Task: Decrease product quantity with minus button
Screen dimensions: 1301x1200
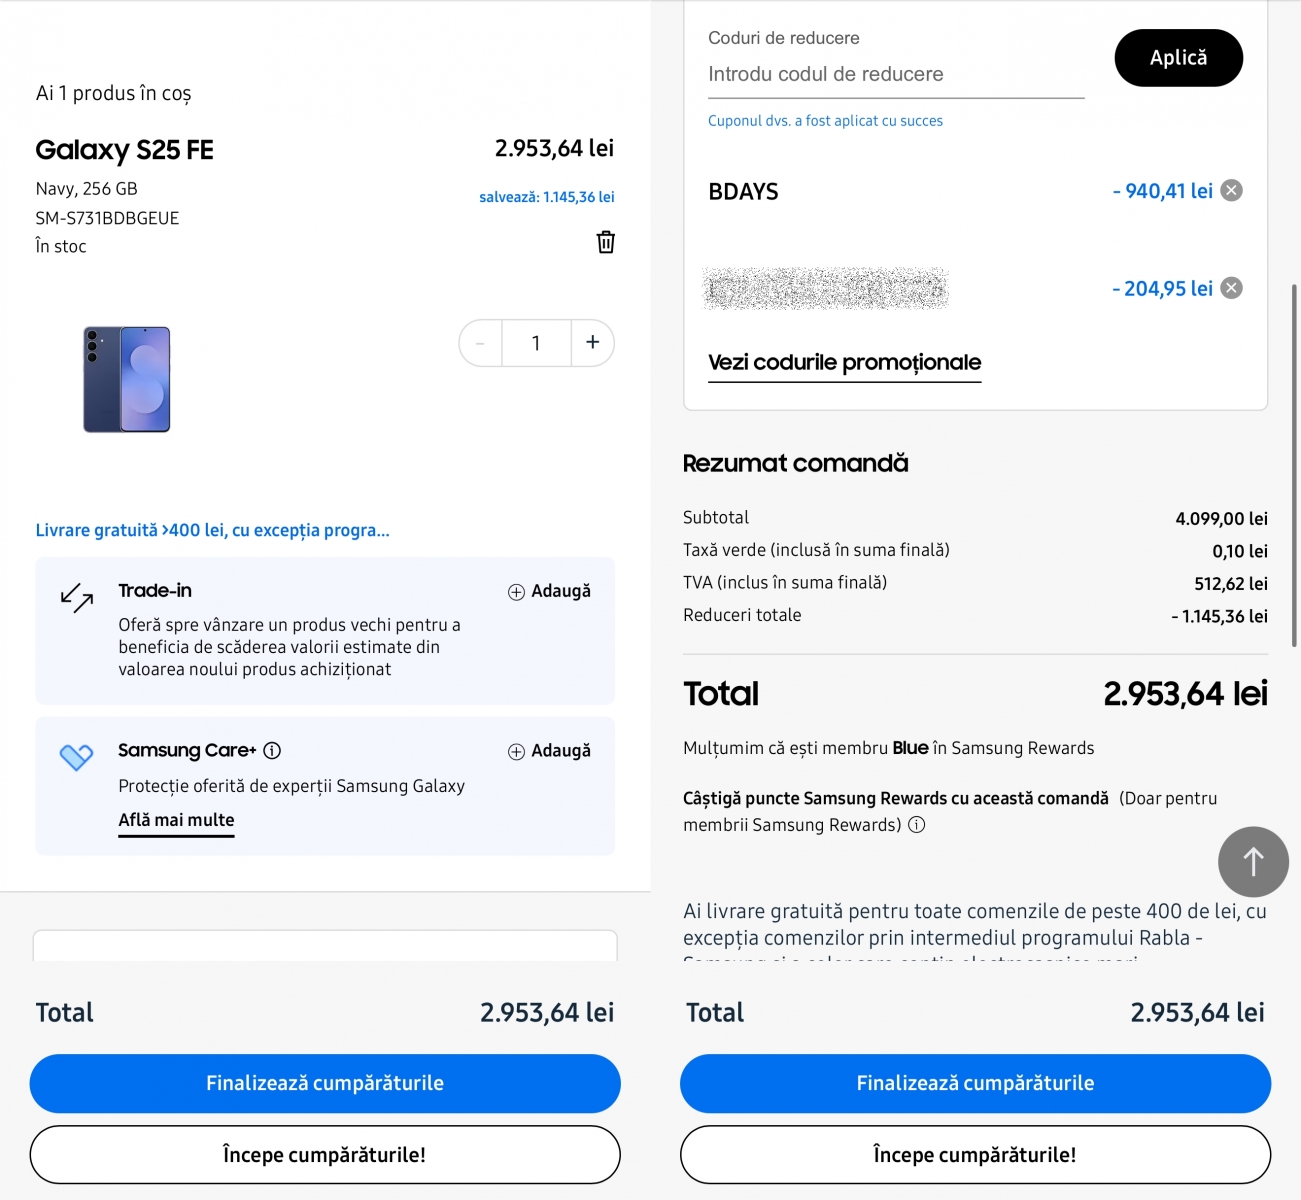Action: coord(481,343)
